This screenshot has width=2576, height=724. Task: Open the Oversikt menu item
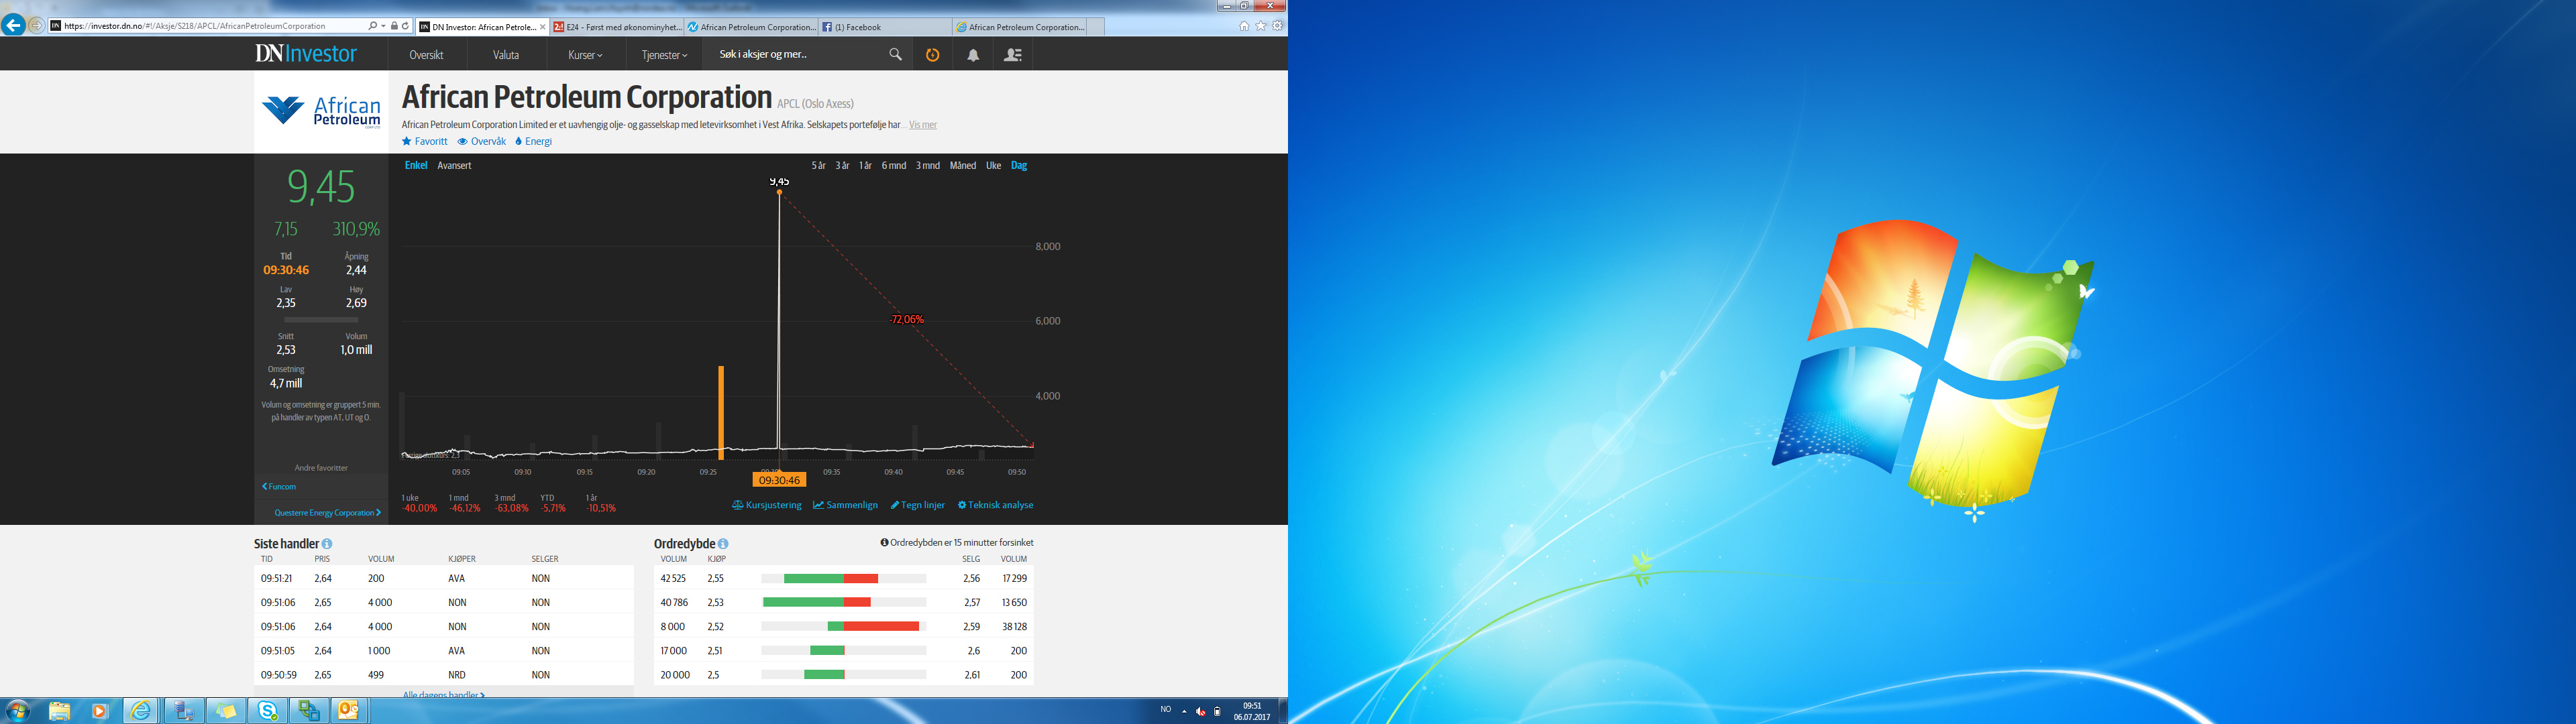426,55
